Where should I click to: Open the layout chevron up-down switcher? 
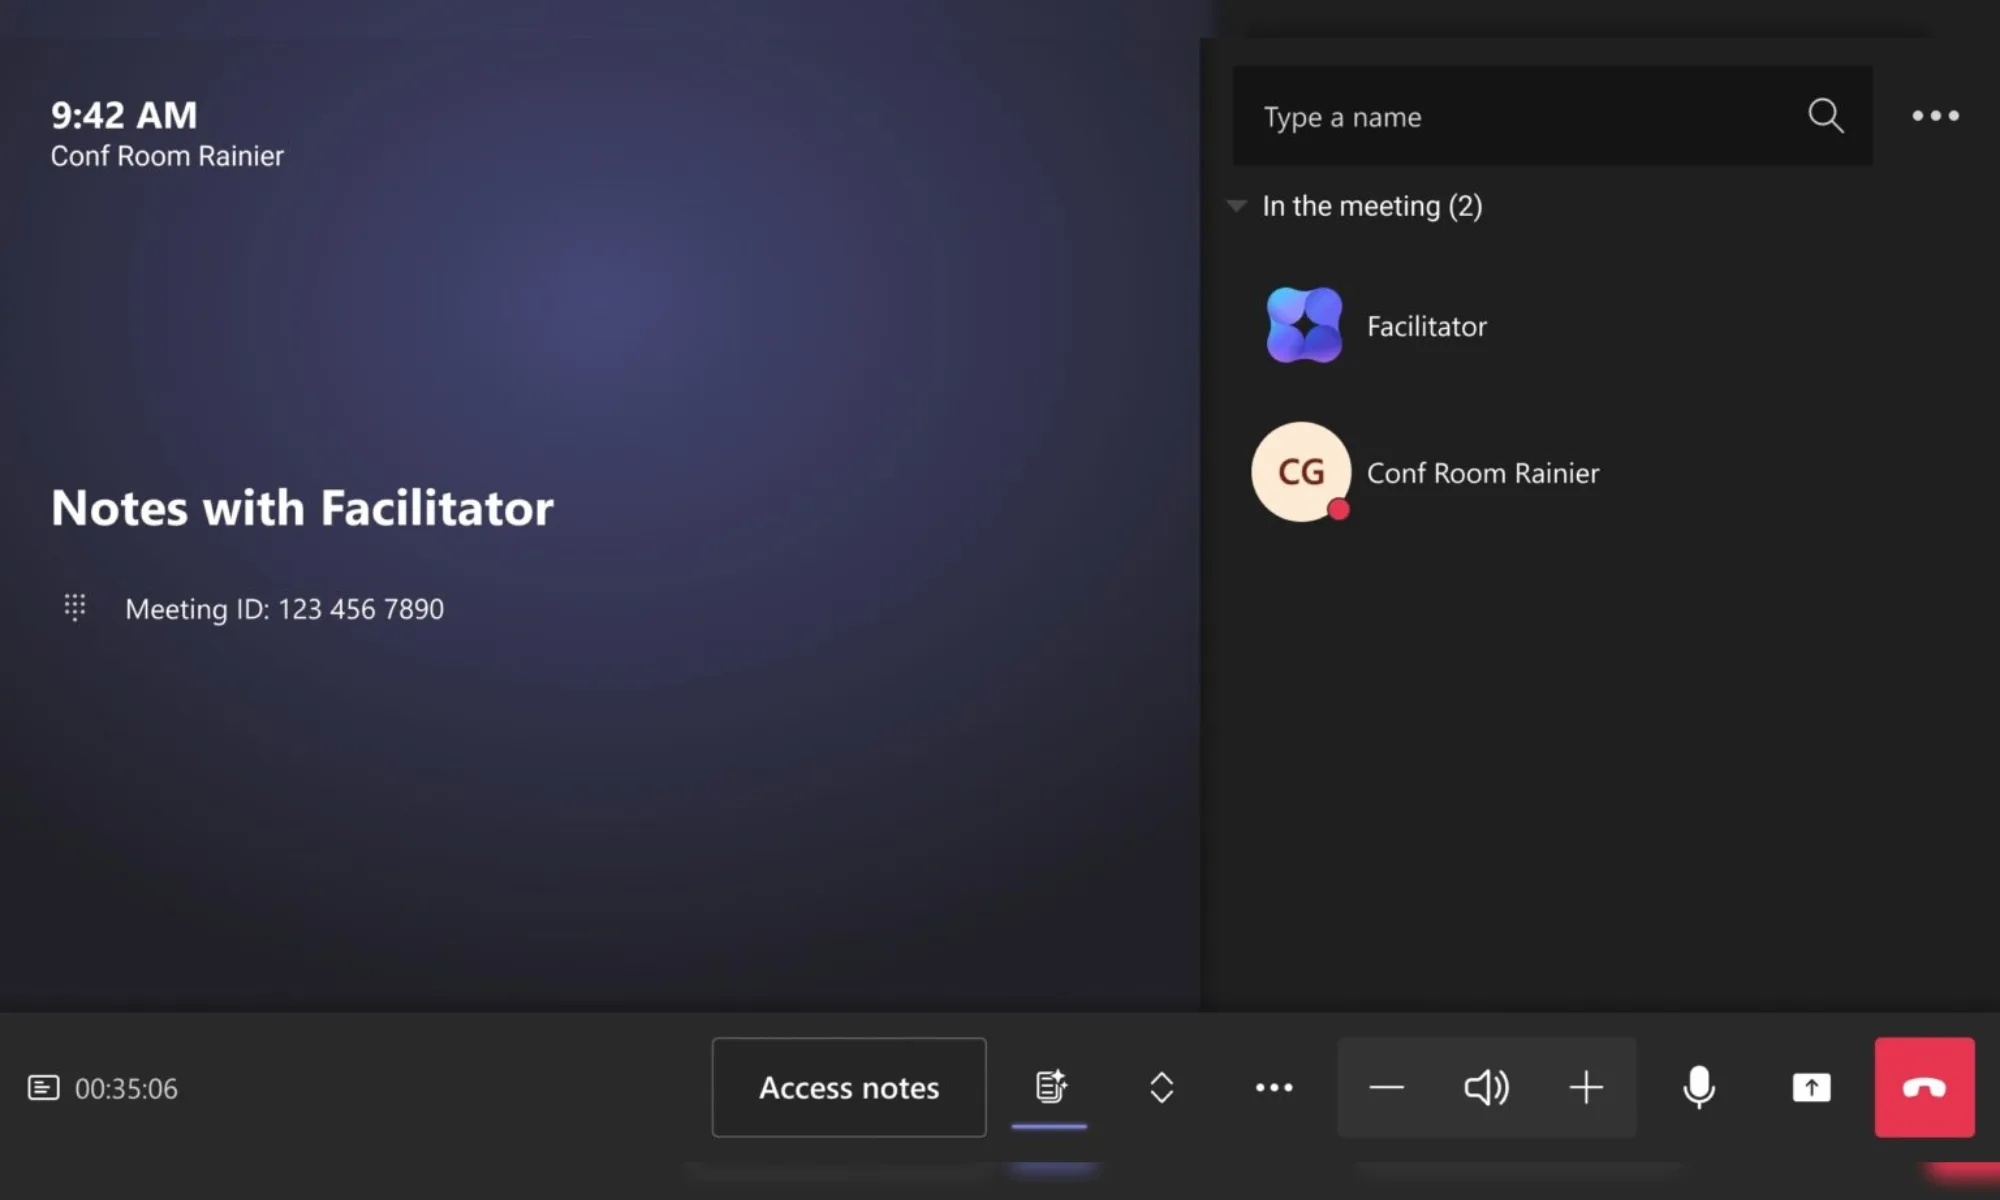[x=1161, y=1087]
